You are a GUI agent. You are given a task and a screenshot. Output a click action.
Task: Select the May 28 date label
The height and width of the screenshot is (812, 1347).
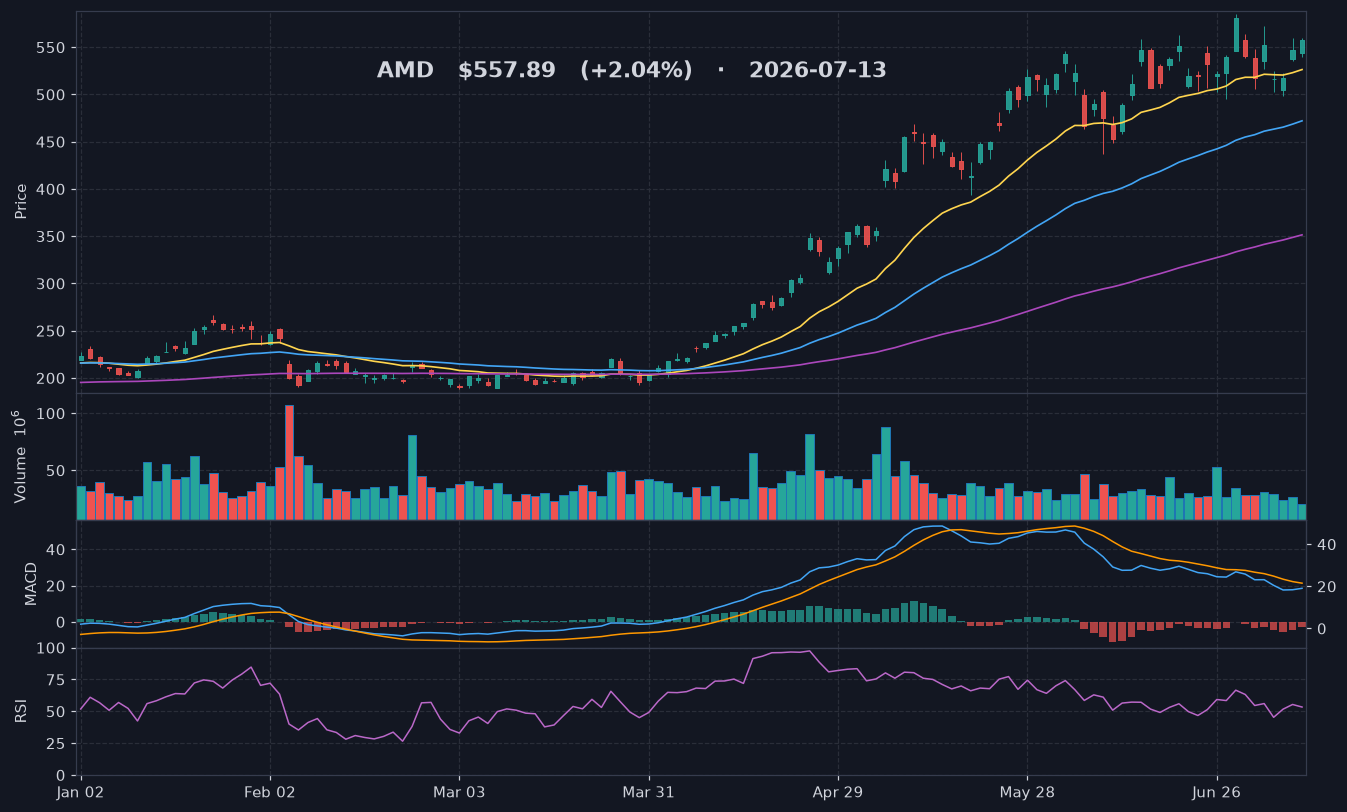coord(1028,792)
